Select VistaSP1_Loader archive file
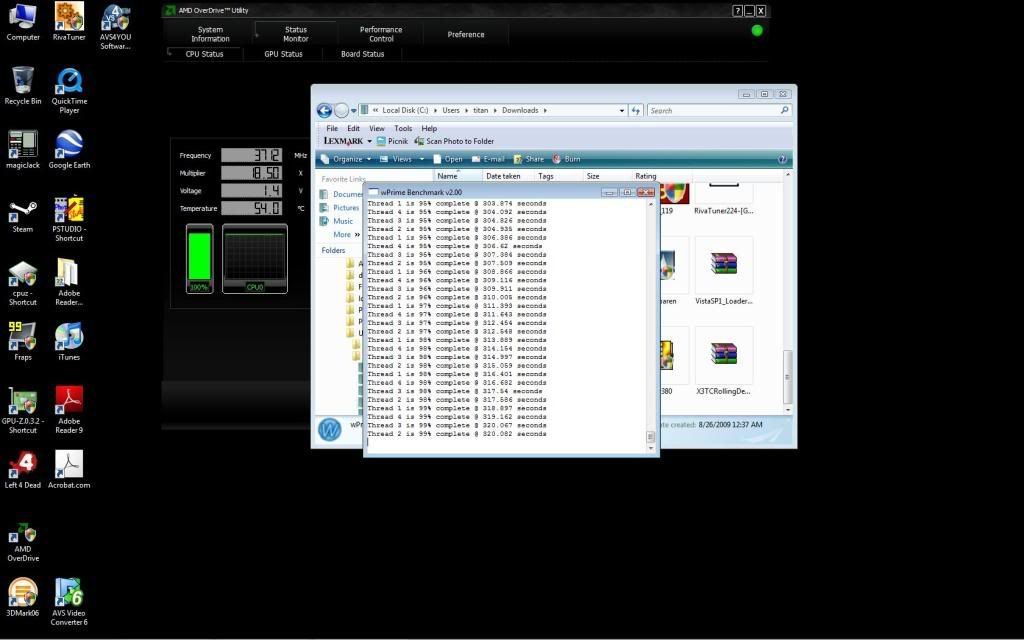Viewport: 1024px width, 640px height. pos(724,273)
